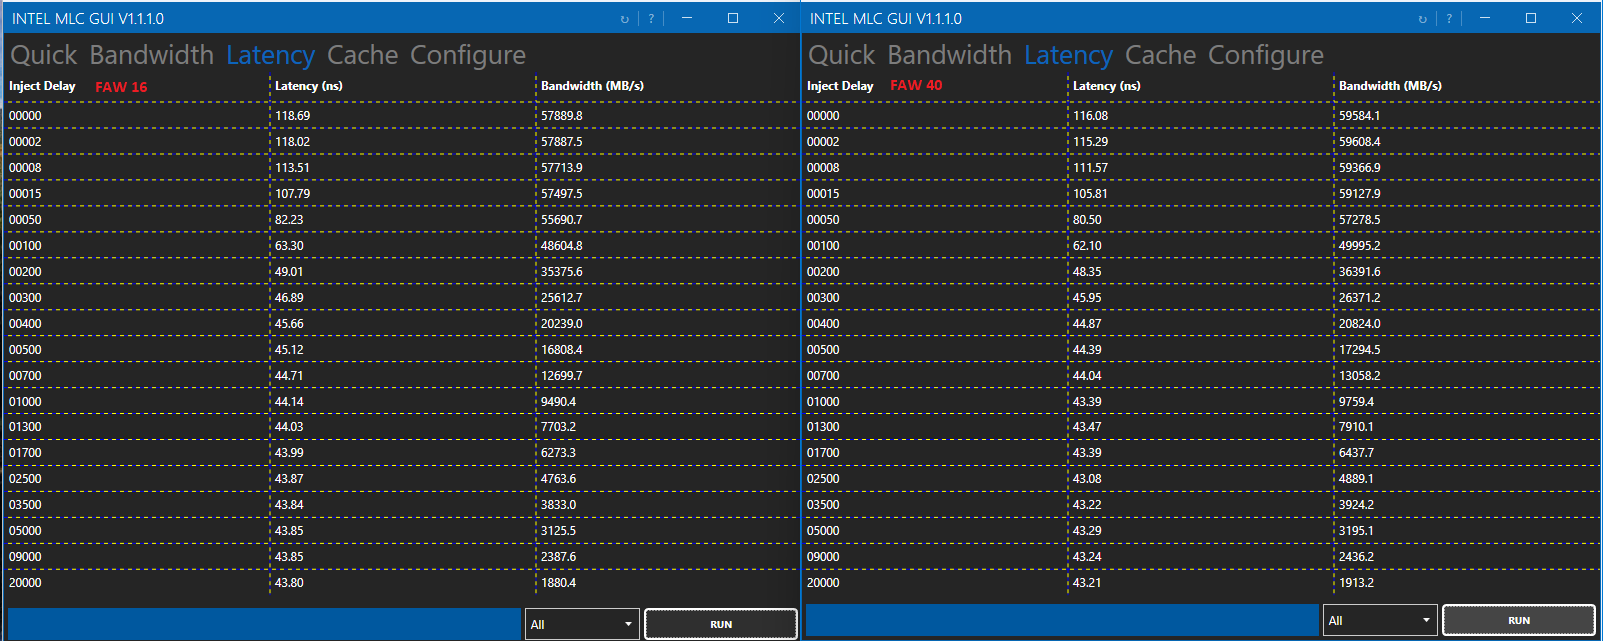Image resolution: width=1603 pixels, height=641 pixels.
Task: Click the red FAW 16 label
Action: [x=121, y=87]
